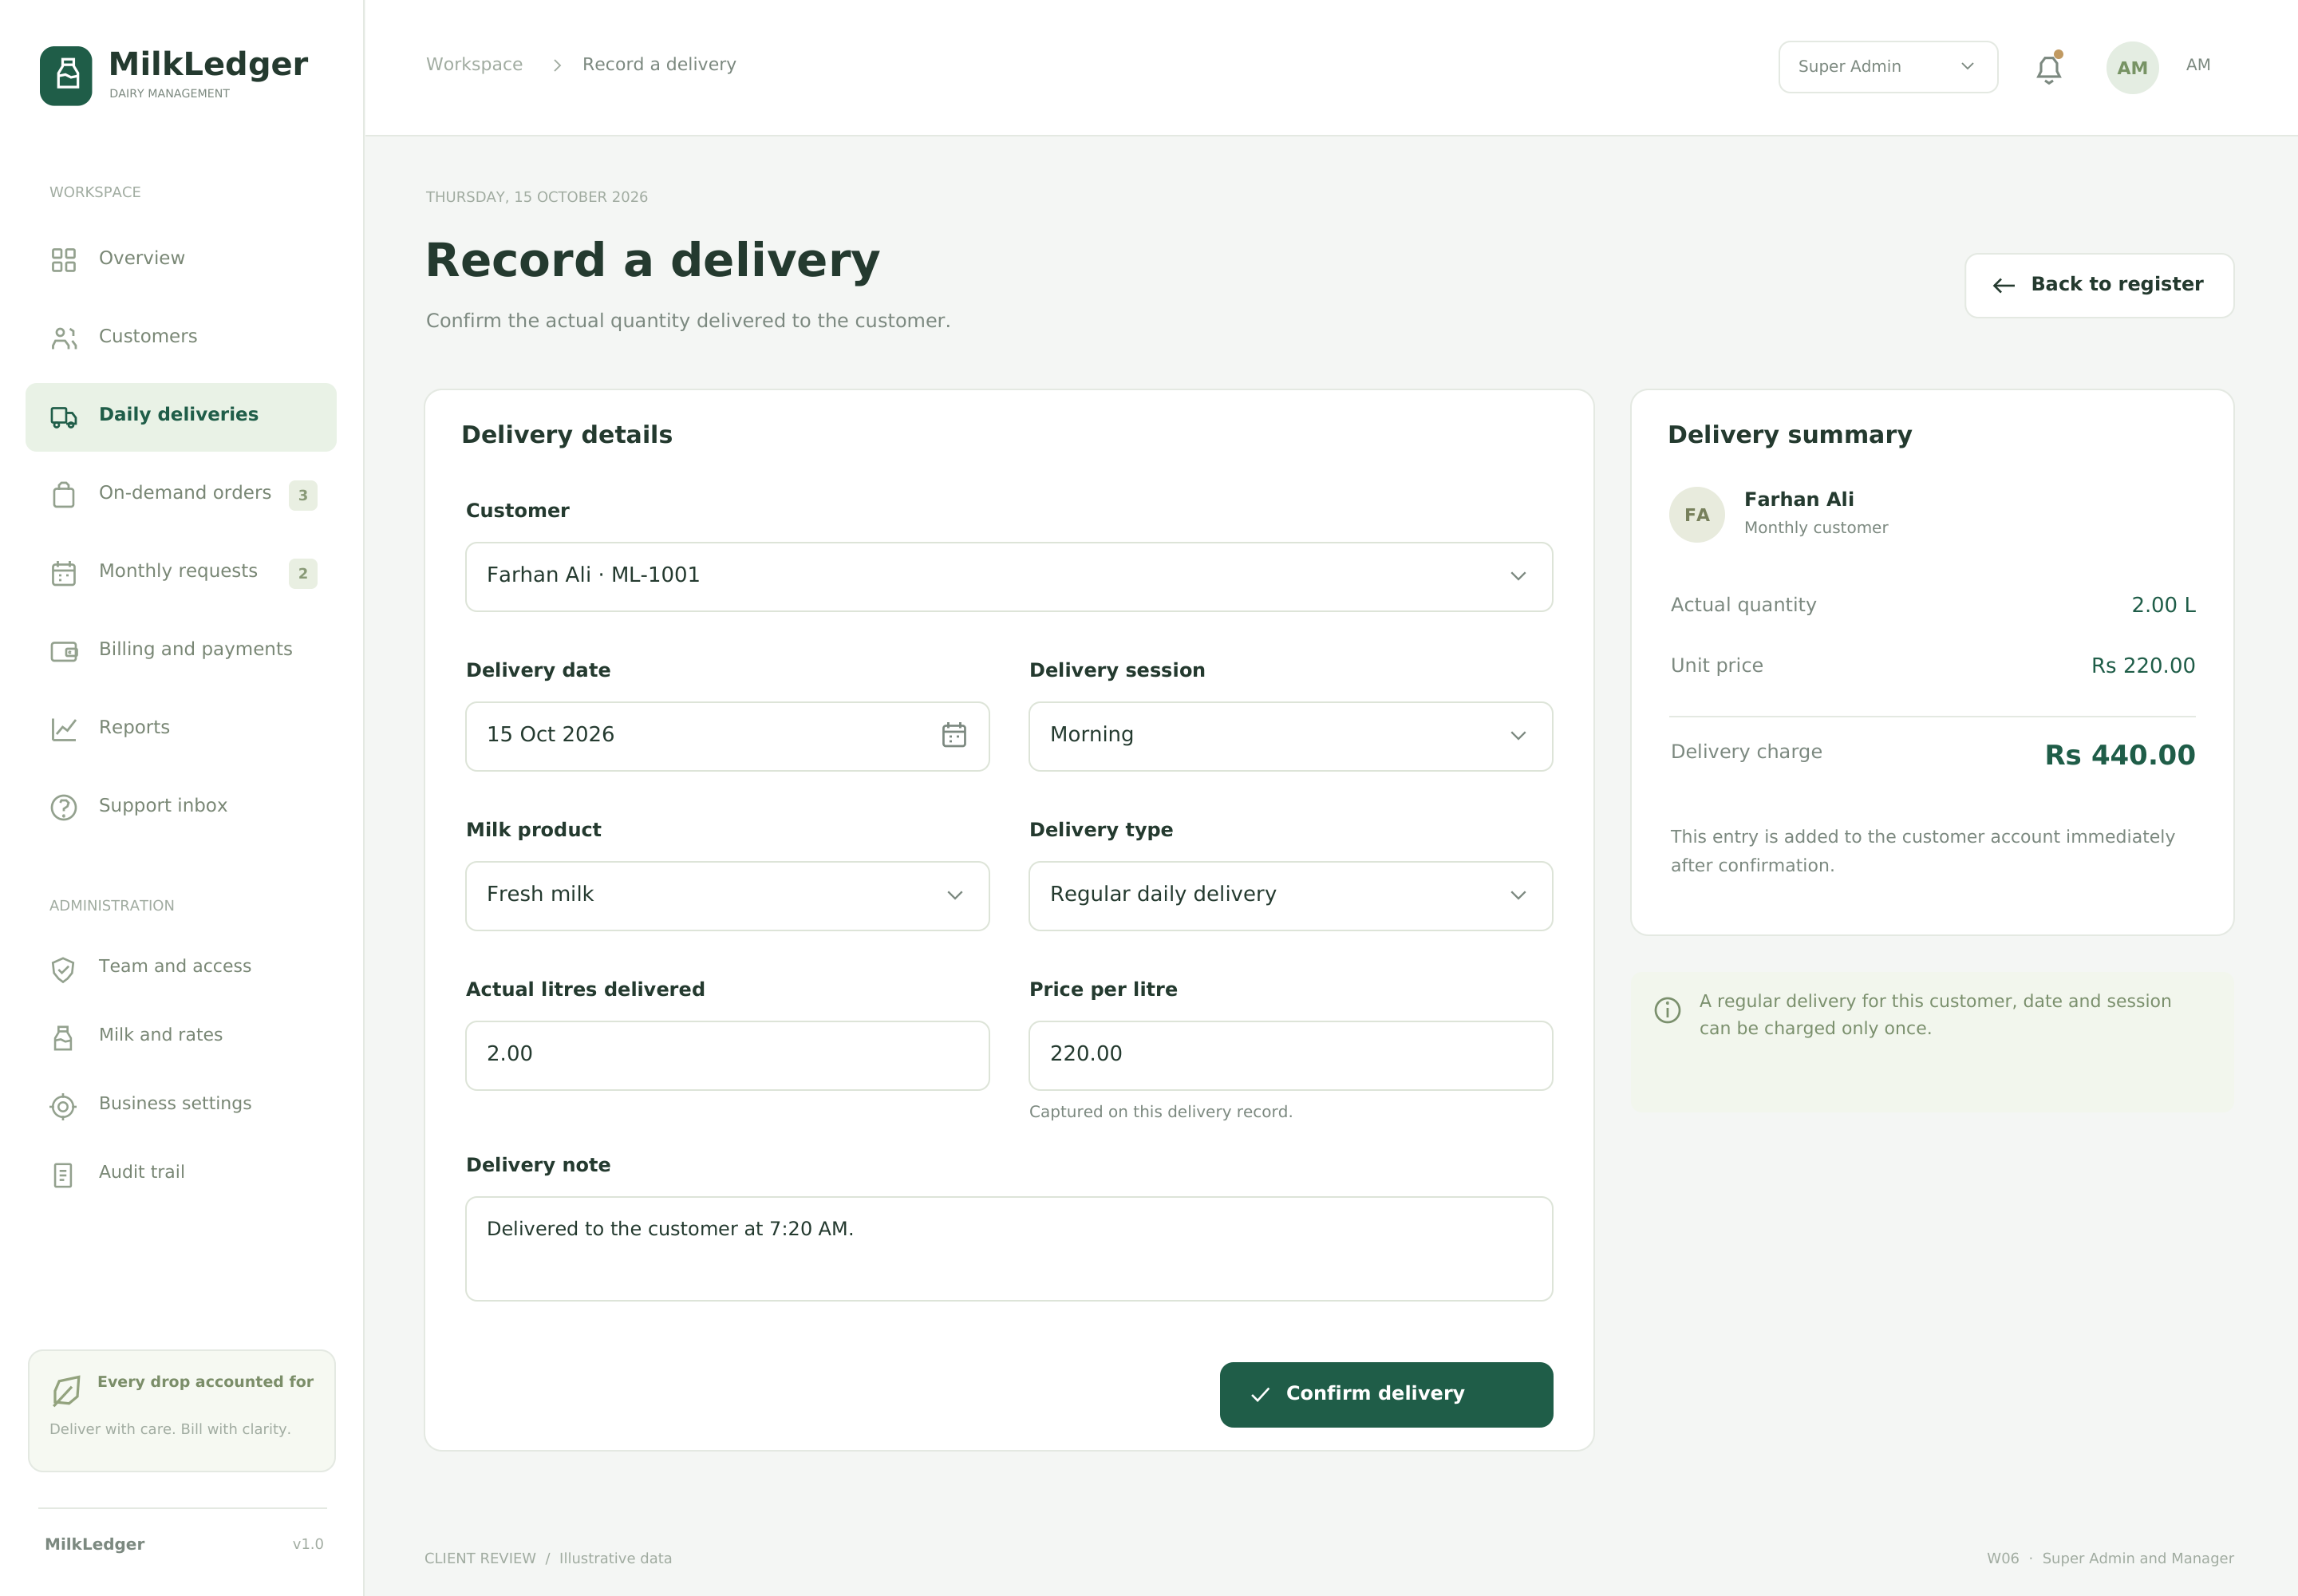Open Billing and payments section
Screen dimensions: 2298x1596
click(181, 651)
